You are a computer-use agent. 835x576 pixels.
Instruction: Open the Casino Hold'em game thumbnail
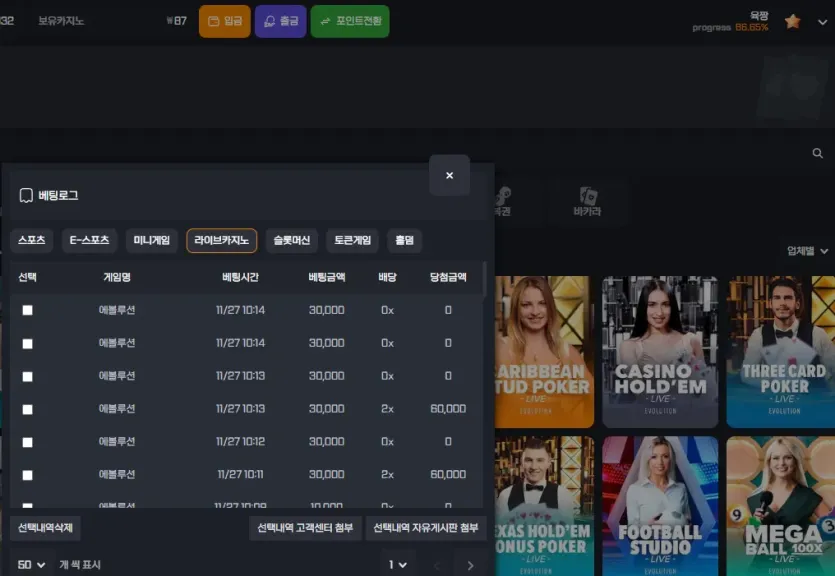coord(660,351)
